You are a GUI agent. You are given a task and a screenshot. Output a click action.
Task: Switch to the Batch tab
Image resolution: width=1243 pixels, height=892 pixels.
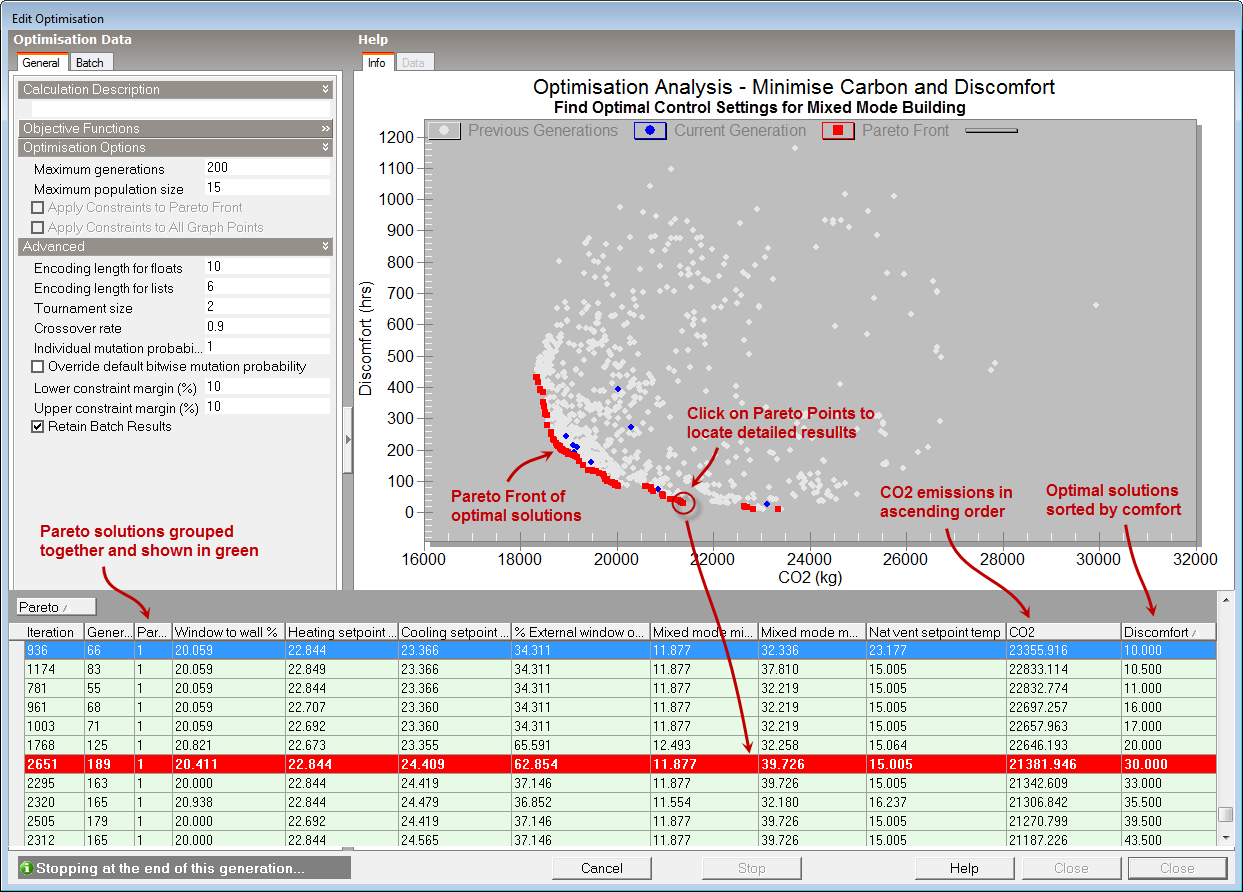(91, 62)
